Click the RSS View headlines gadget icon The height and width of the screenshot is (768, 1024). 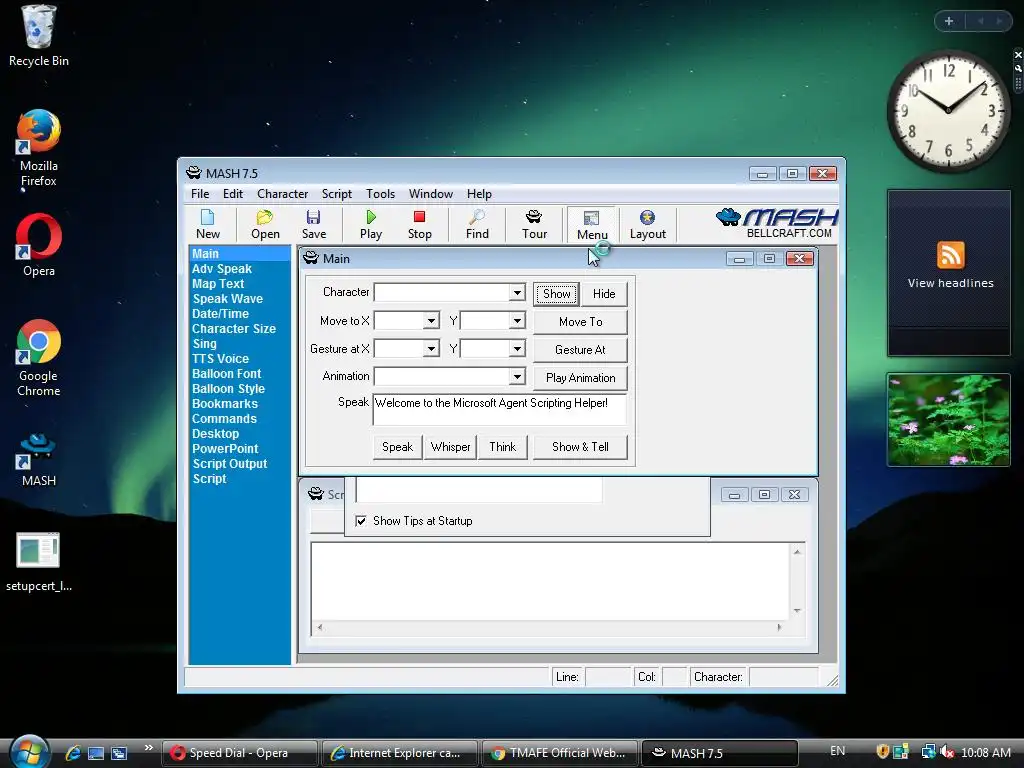(x=950, y=255)
